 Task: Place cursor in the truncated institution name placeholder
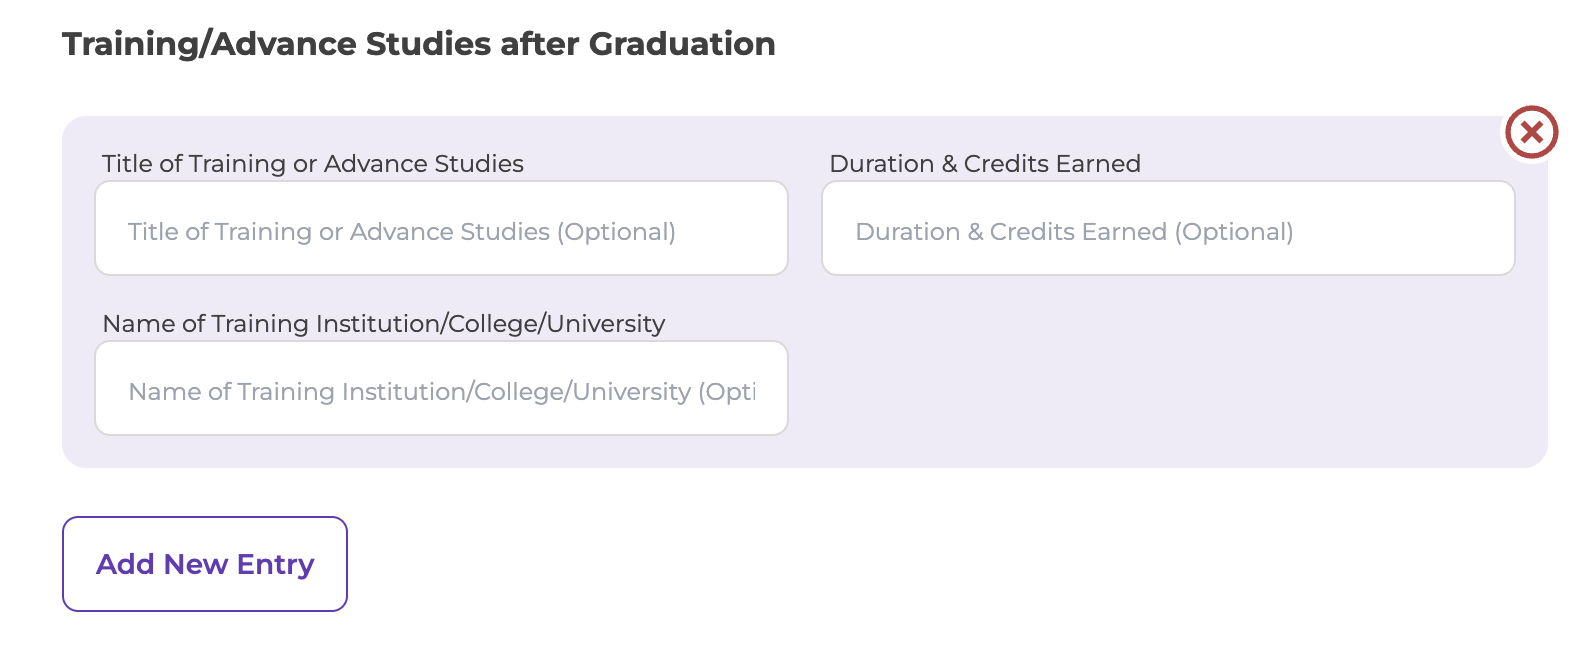click(x=442, y=392)
